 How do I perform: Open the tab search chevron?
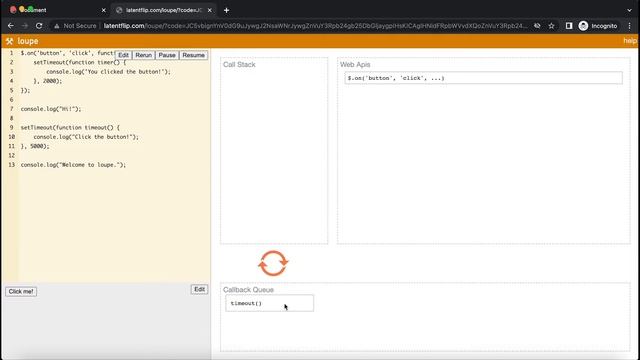(x=629, y=10)
